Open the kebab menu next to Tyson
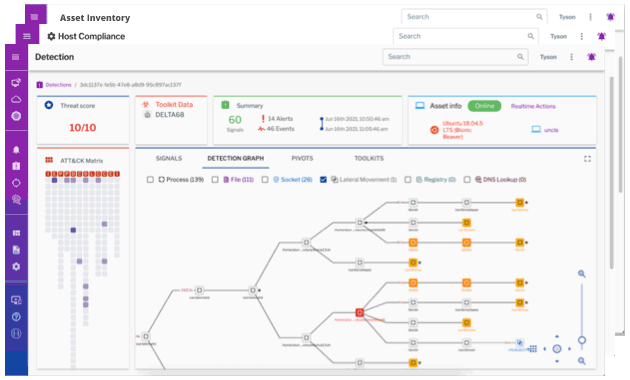Viewport: 630px width, 380px height. pyautogui.click(x=571, y=57)
